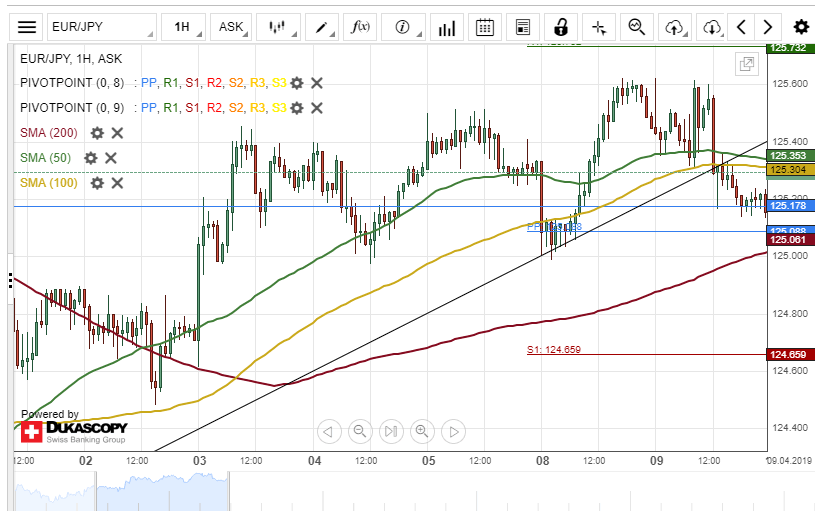
Task: Open the hamburger main menu
Action: tap(27, 27)
